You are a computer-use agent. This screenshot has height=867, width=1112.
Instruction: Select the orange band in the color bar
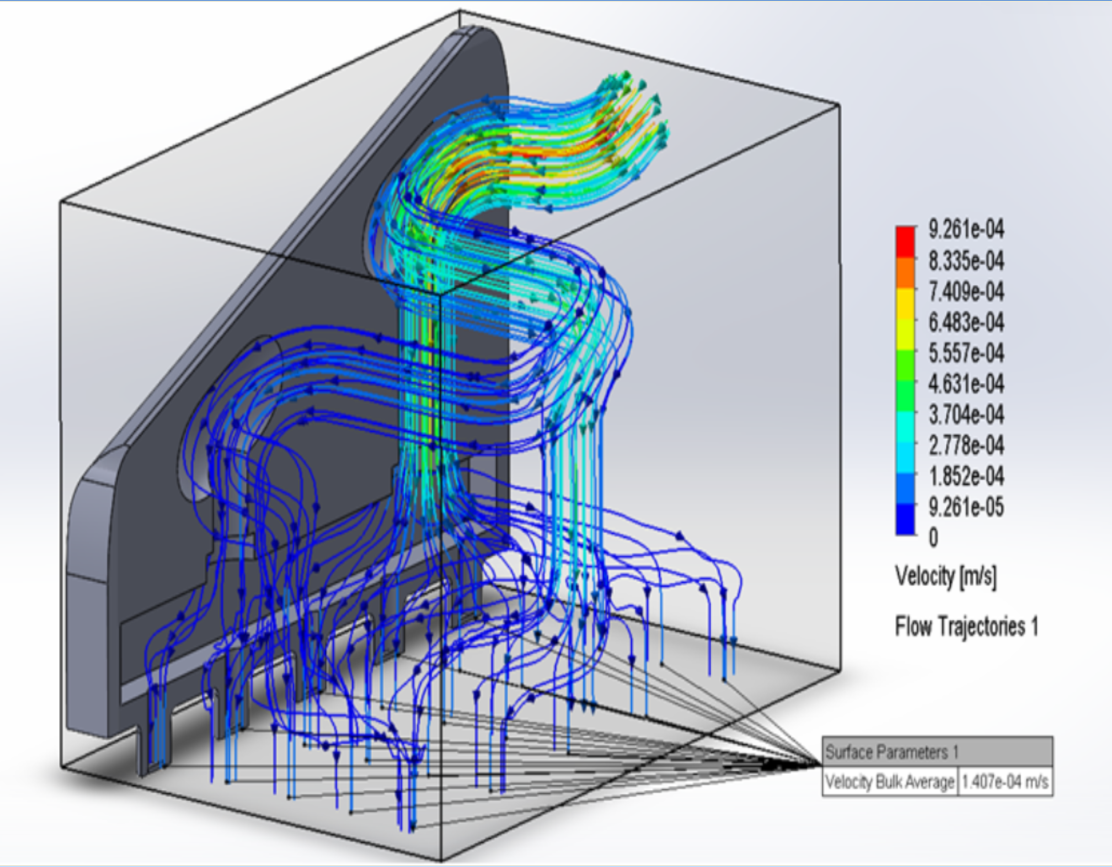[906, 270]
